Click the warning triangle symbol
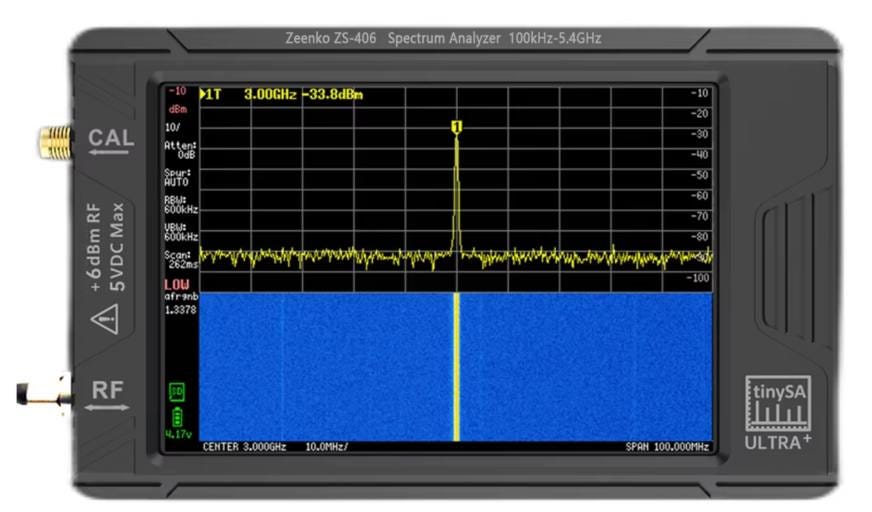This screenshot has height=512, width=872. (104, 321)
